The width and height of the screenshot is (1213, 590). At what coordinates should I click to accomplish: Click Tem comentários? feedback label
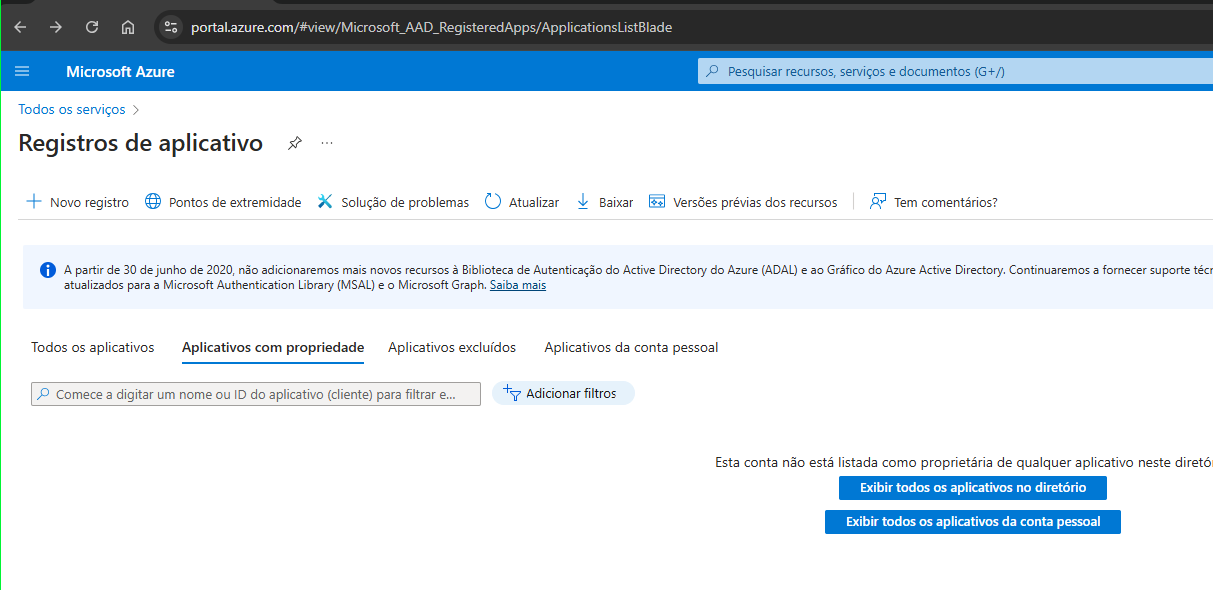point(945,202)
